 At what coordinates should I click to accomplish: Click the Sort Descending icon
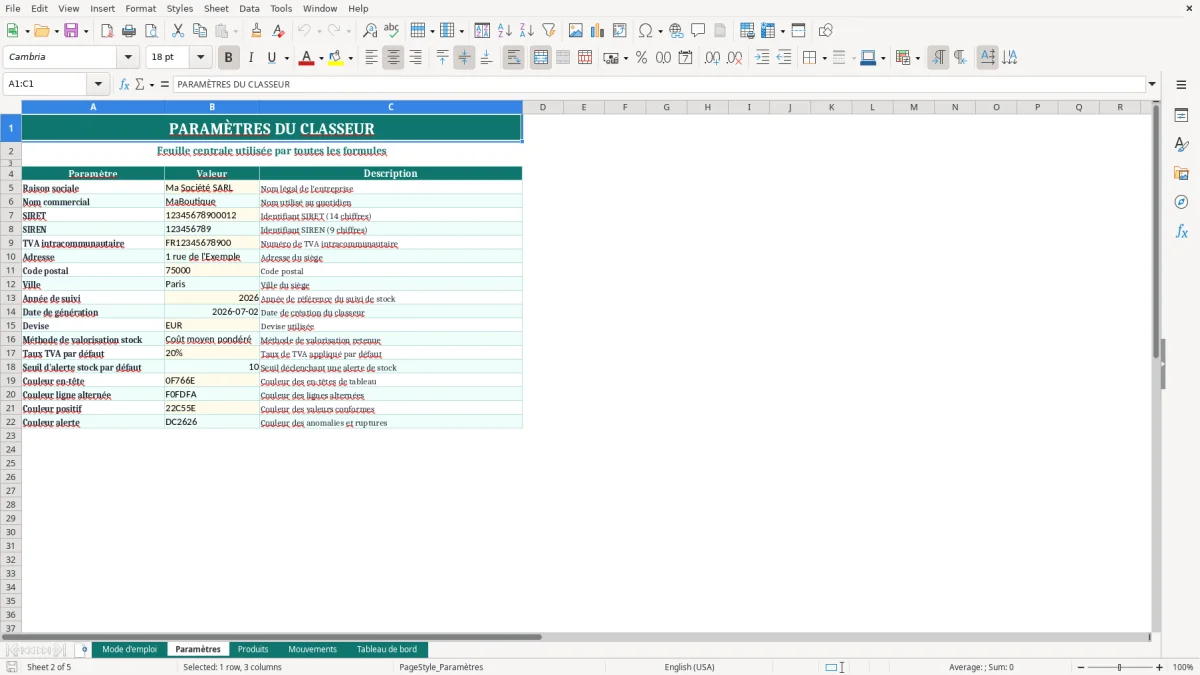point(527,31)
